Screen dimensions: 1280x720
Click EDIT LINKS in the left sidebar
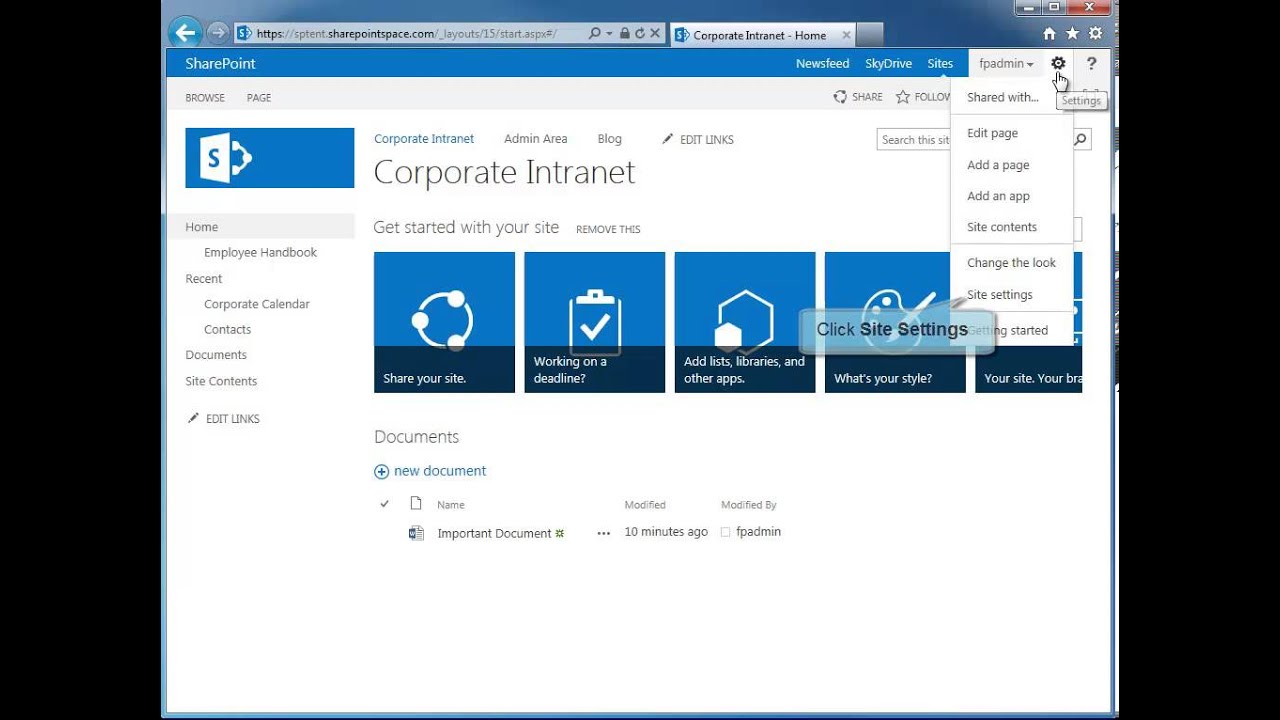pyautogui.click(x=224, y=418)
